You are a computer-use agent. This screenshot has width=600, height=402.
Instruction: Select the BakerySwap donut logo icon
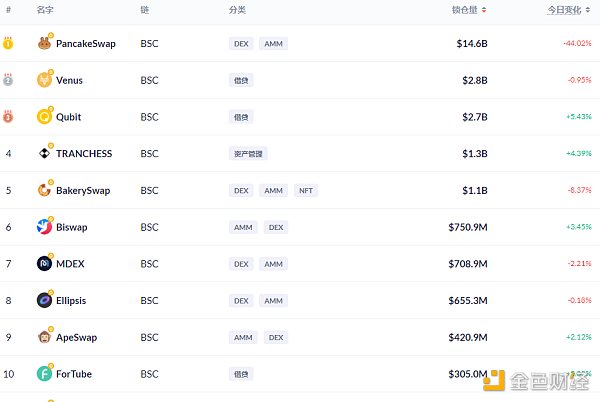click(x=44, y=190)
